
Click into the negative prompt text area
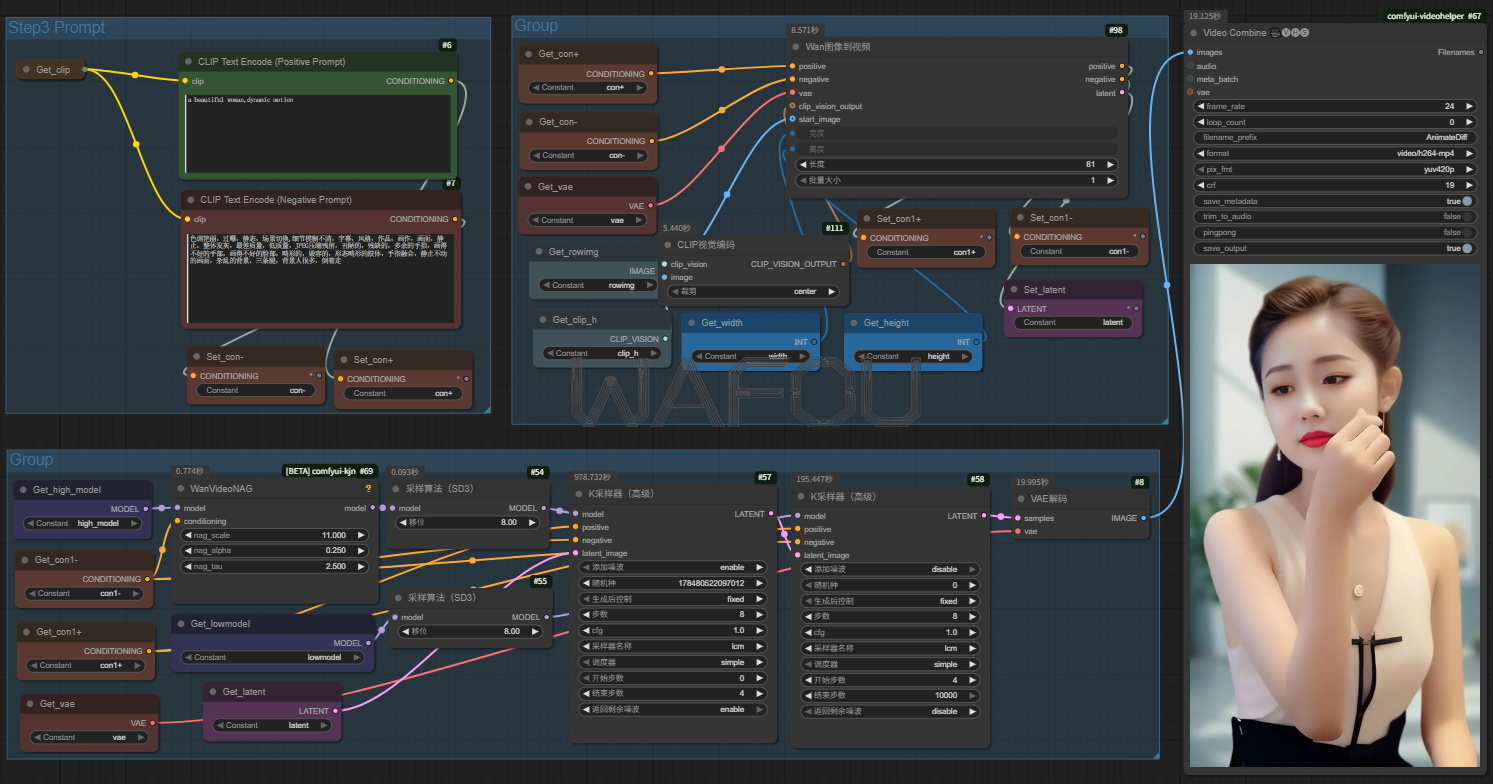click(x=320, y=277)
